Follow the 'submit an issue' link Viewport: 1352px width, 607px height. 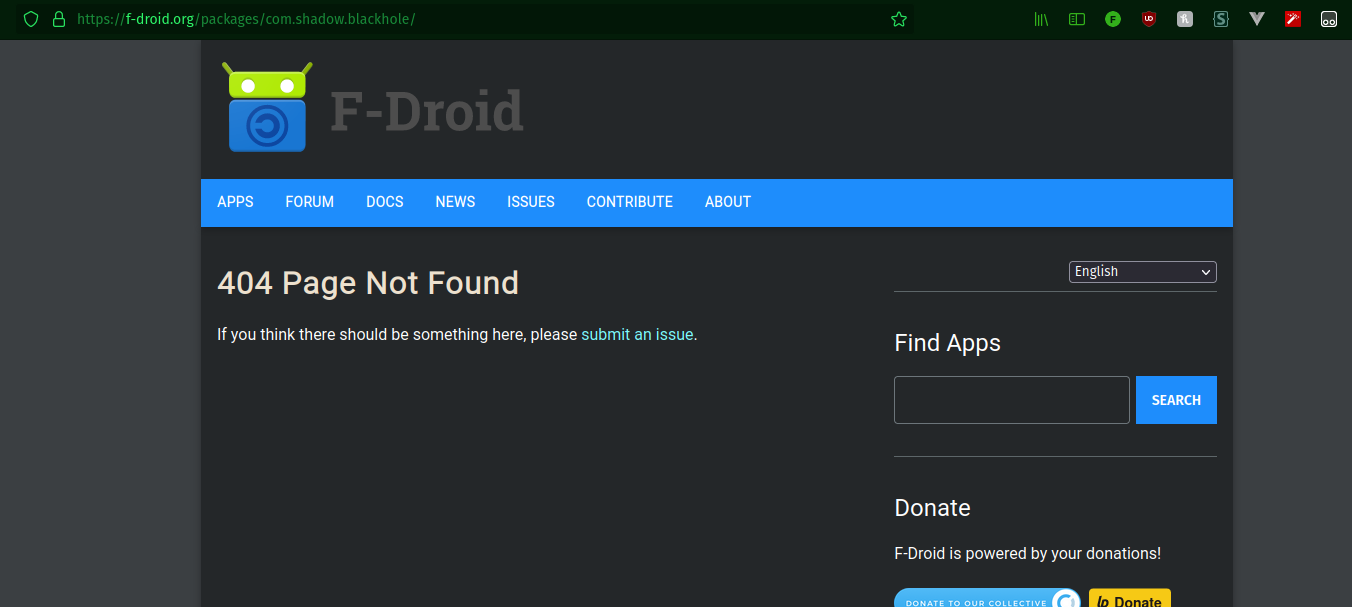click(637, 335)
